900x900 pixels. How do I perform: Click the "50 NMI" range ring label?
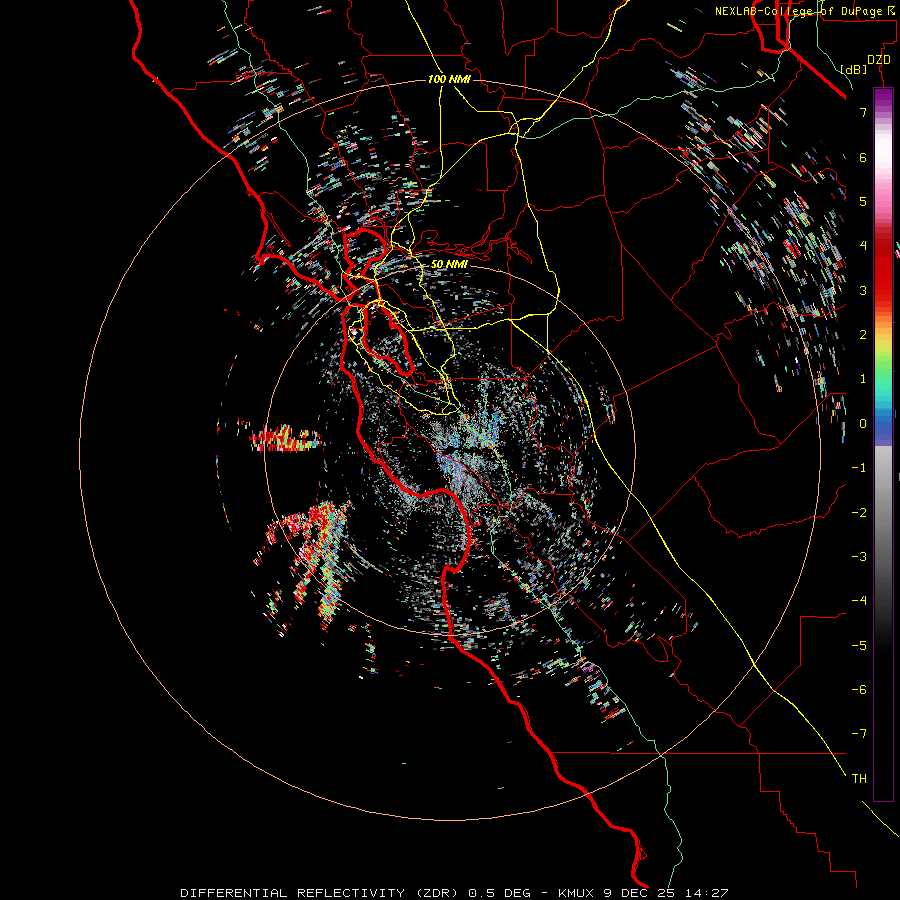449,264
